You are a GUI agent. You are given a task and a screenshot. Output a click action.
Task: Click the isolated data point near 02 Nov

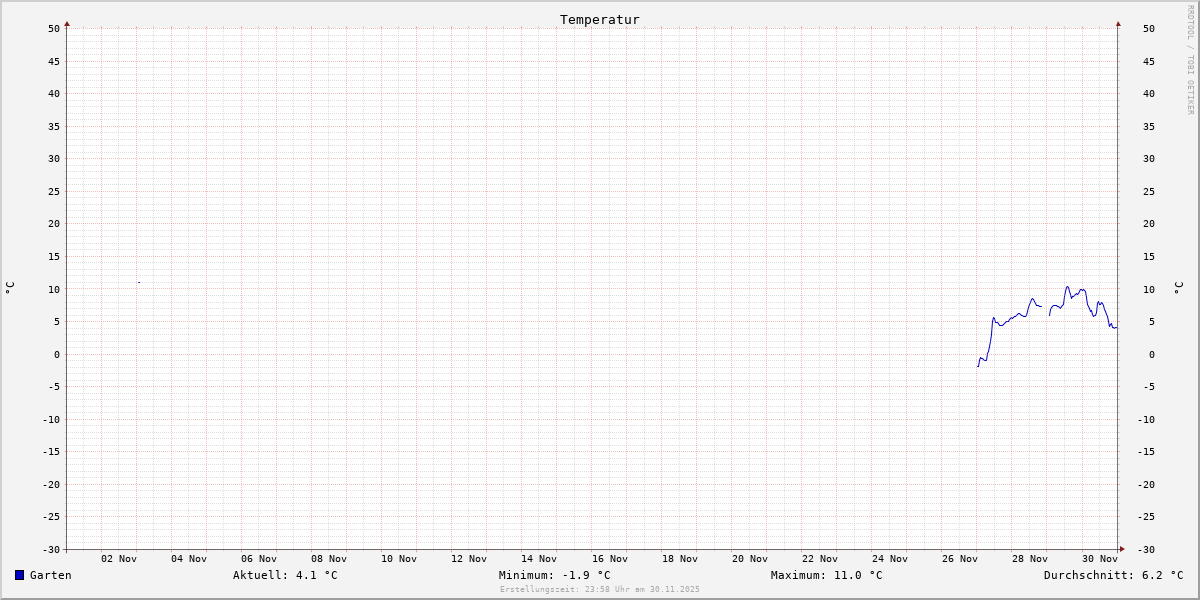click(139, 282)
